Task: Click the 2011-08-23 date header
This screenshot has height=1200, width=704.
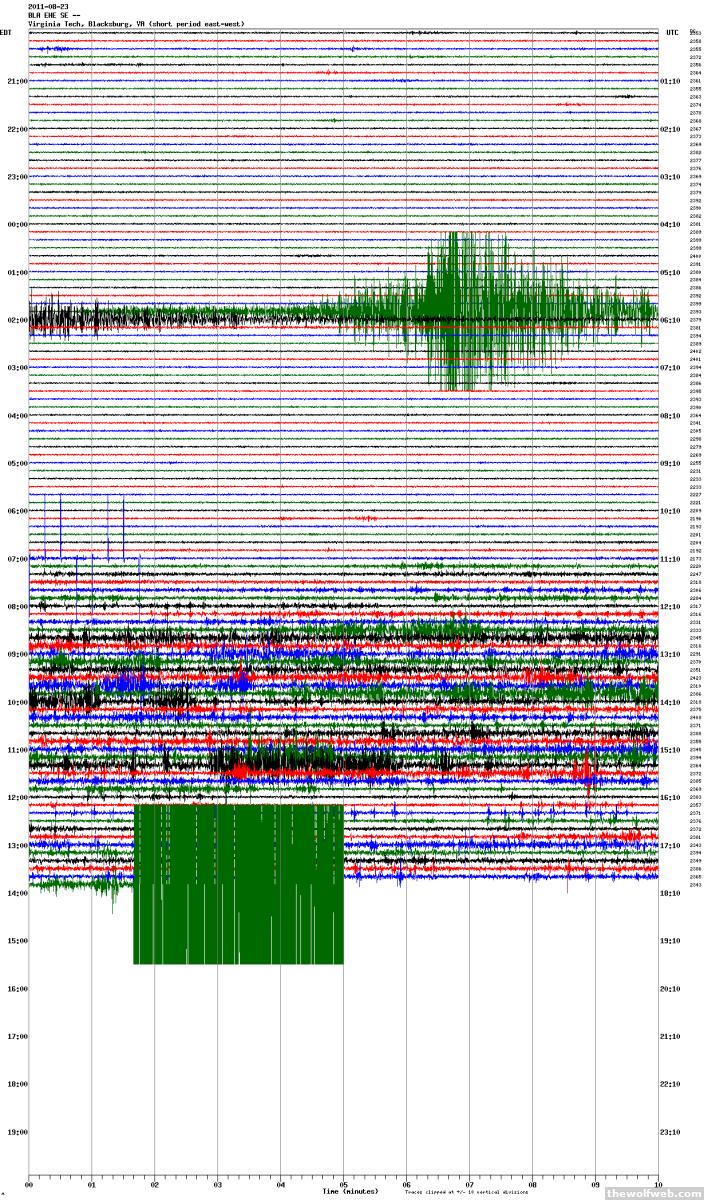Action: point(48,6)
